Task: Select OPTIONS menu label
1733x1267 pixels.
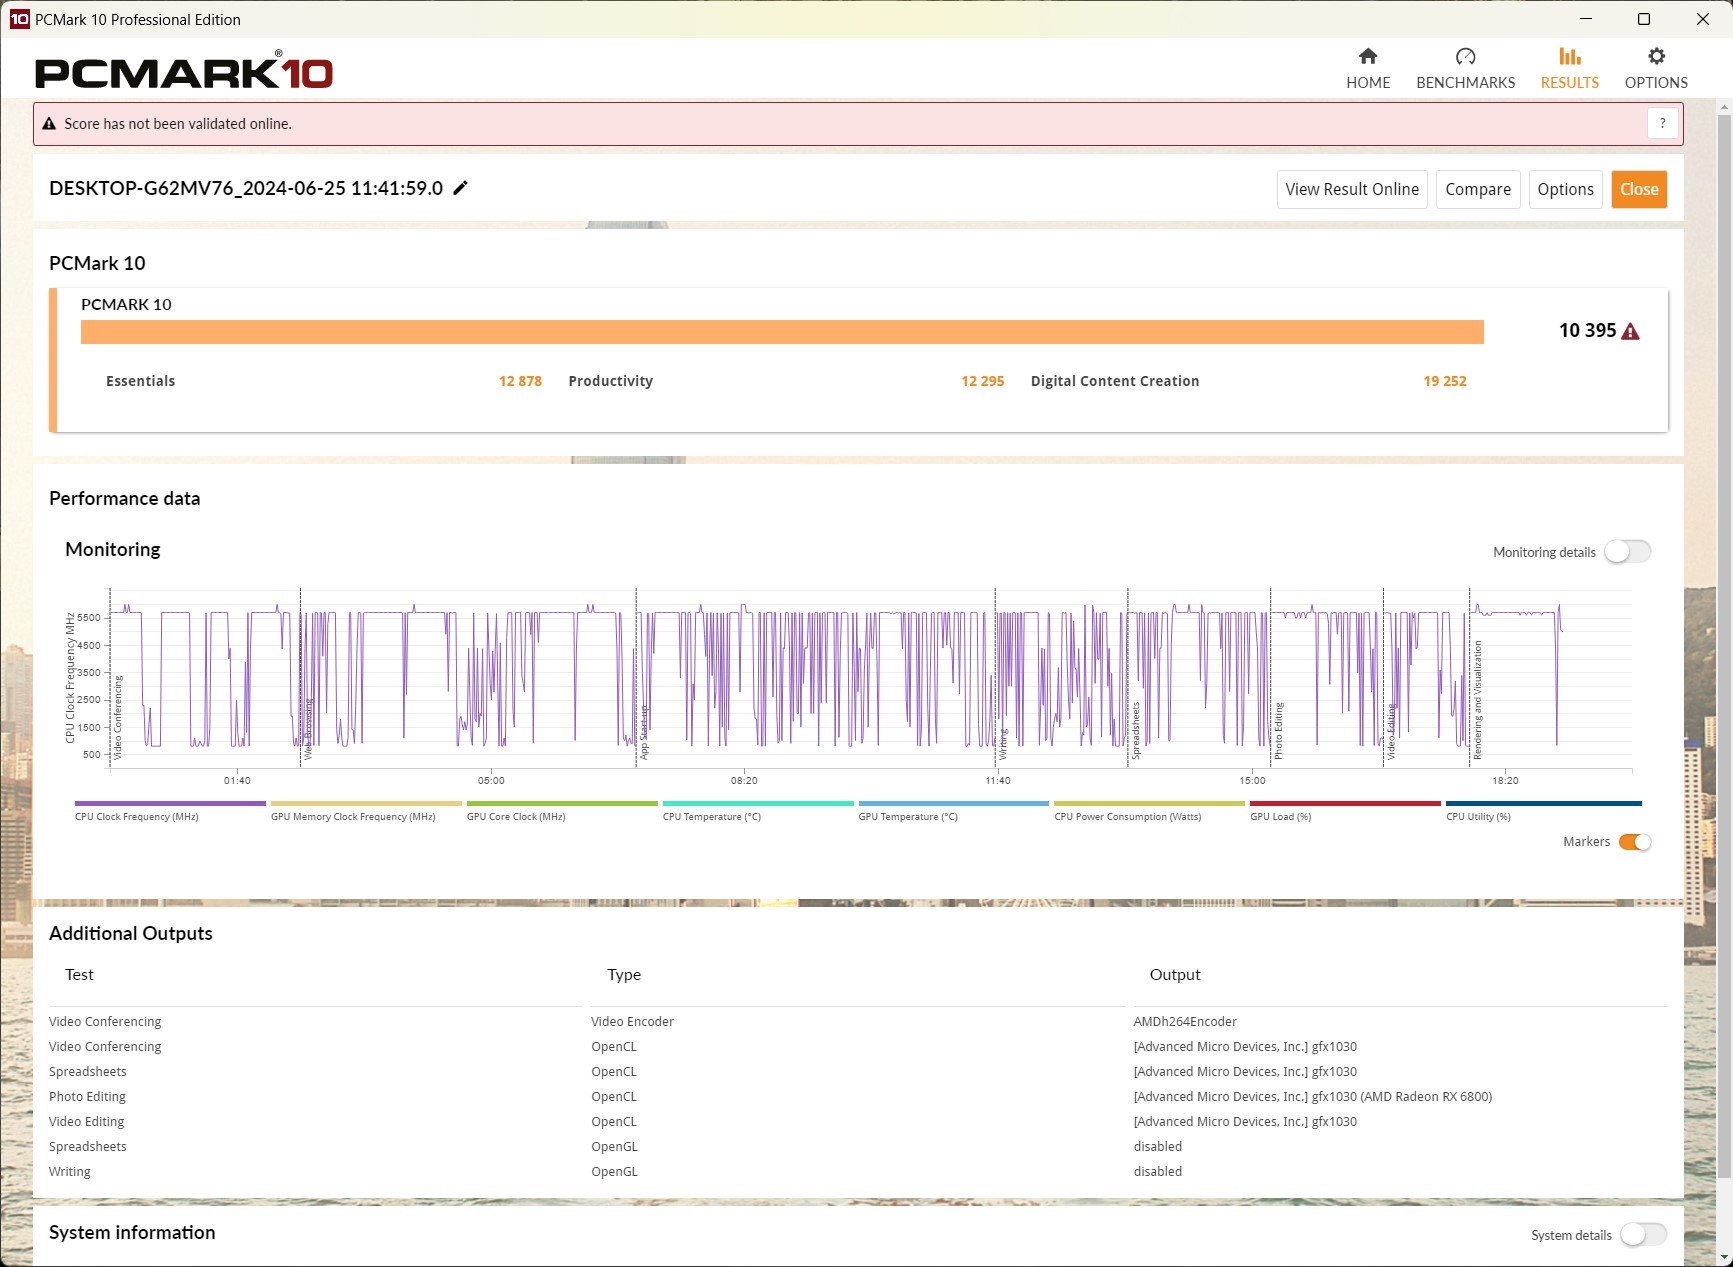Action: [x=1656, y=83]
